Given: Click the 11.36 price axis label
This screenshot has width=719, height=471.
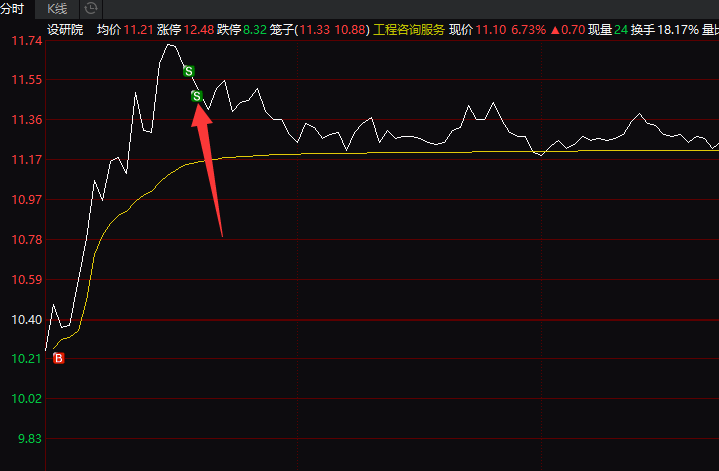Looking at the screenshot, I should pos(27,120).
